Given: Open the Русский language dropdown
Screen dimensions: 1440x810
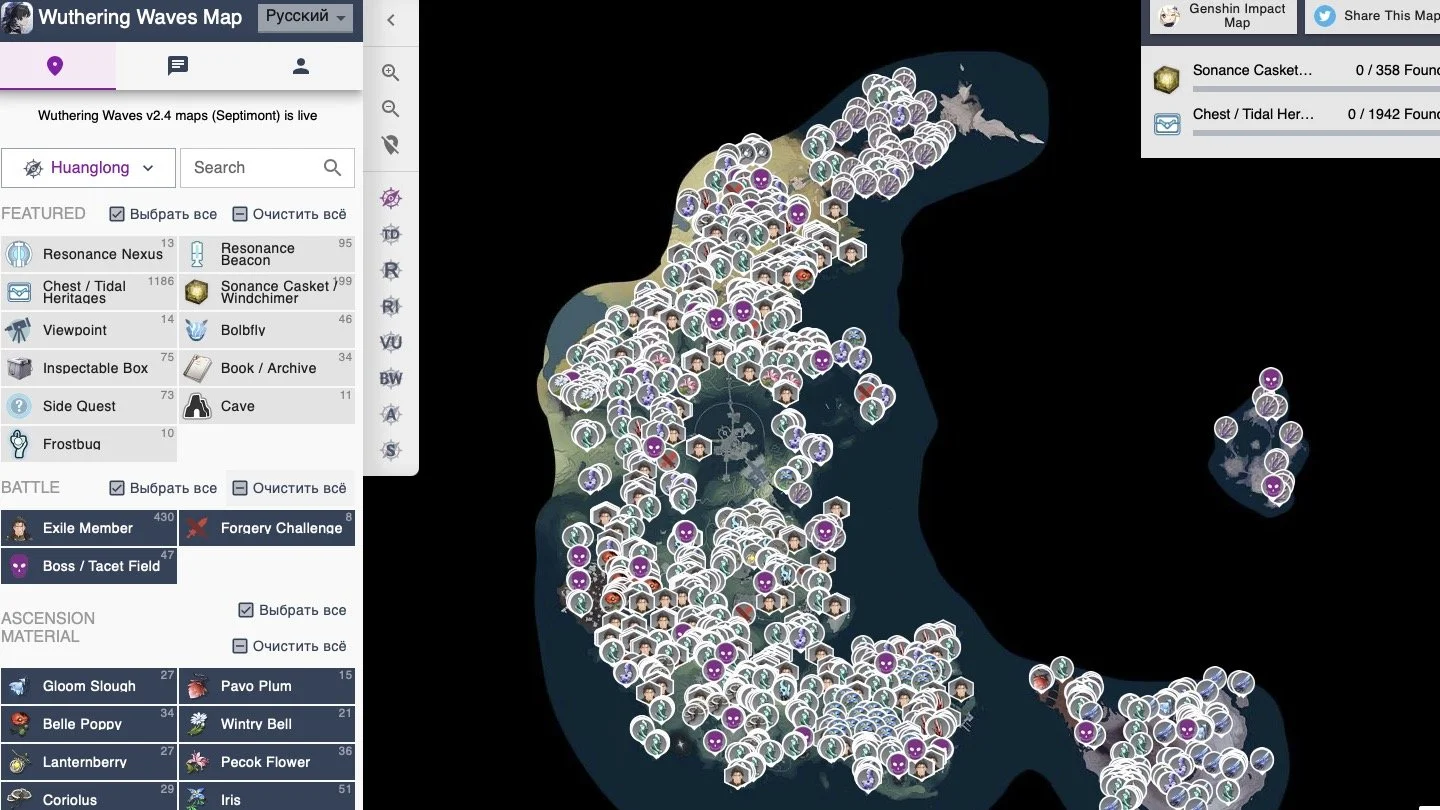Looking at the screenshot, I should tap(306, 17).
